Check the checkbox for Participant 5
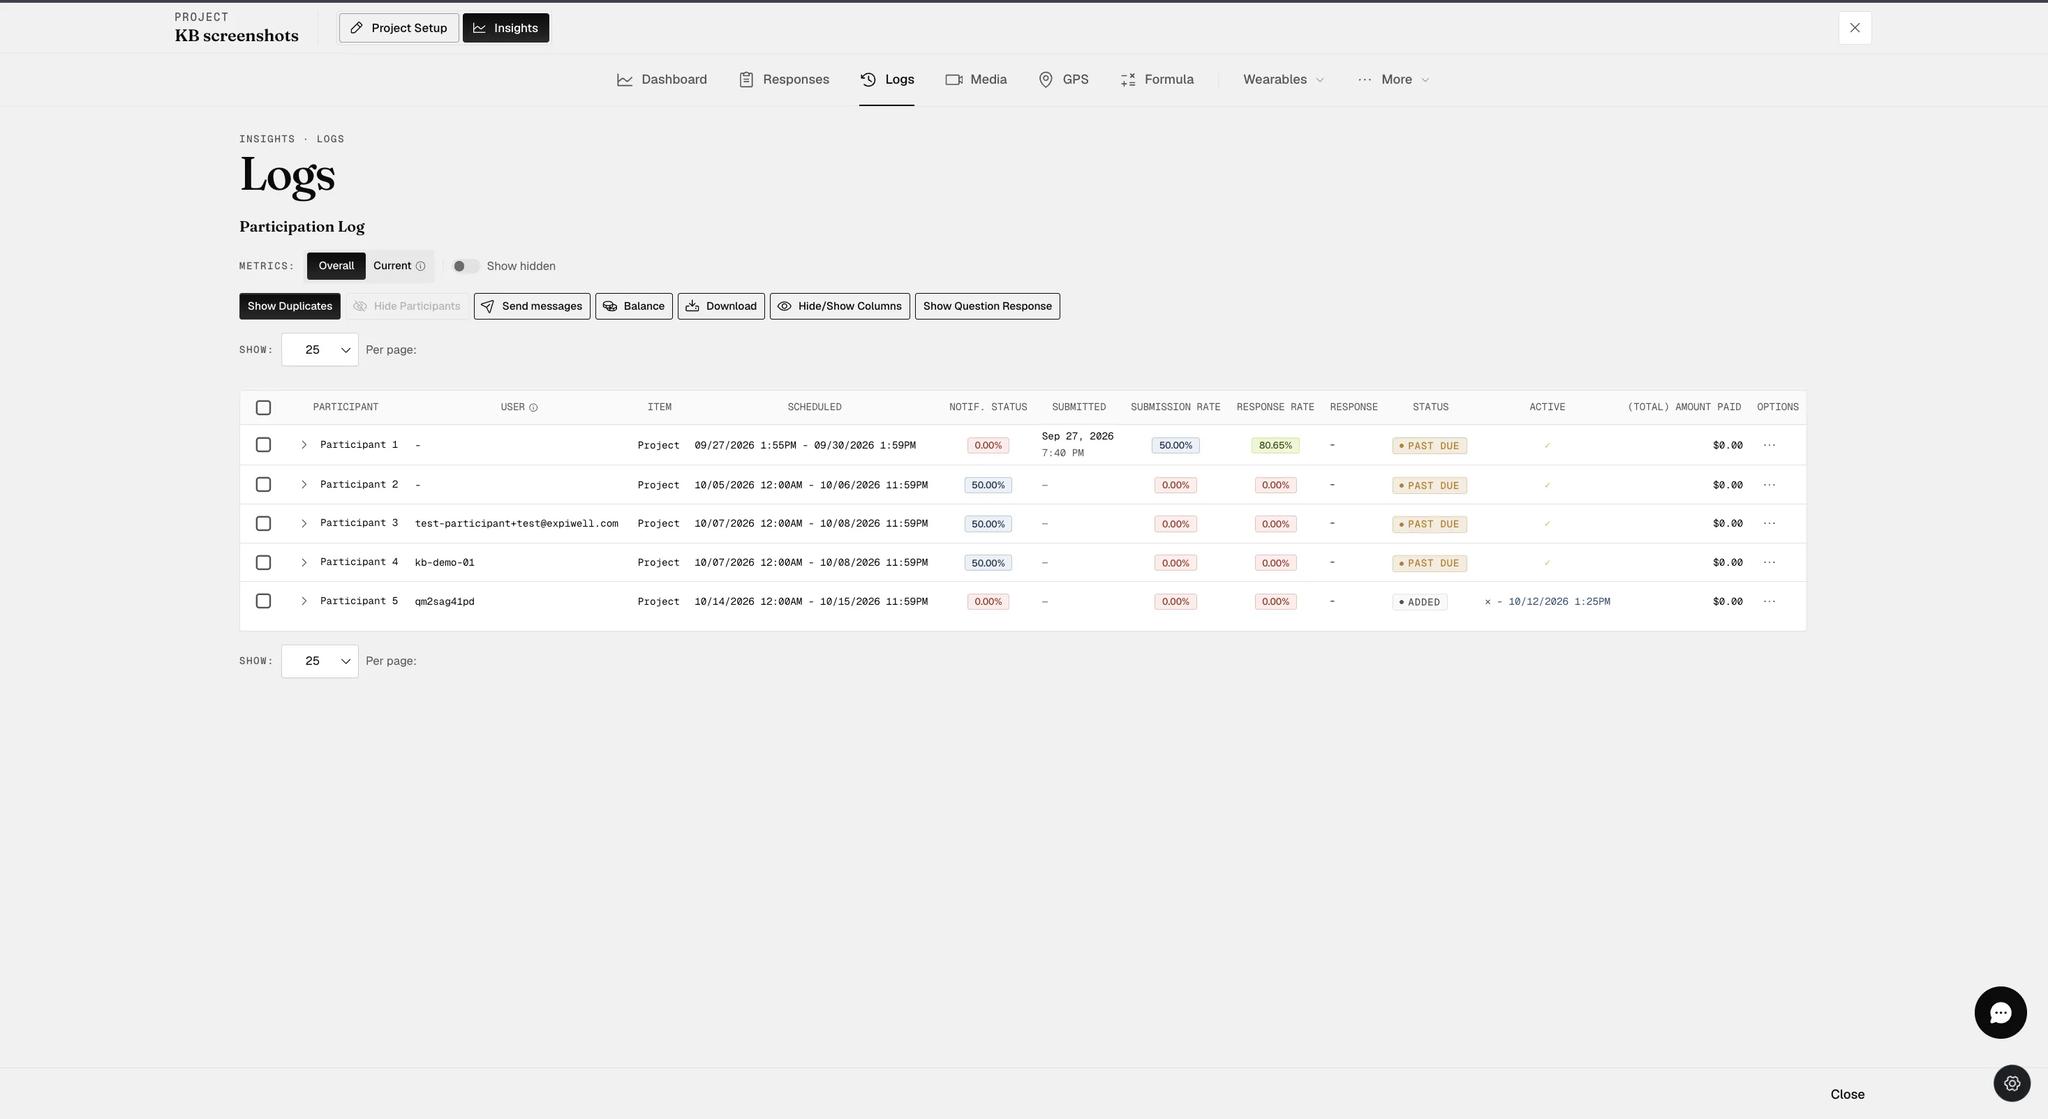Image resolution: width=2048 pixels, height=1119 pixels. point(263,601)
